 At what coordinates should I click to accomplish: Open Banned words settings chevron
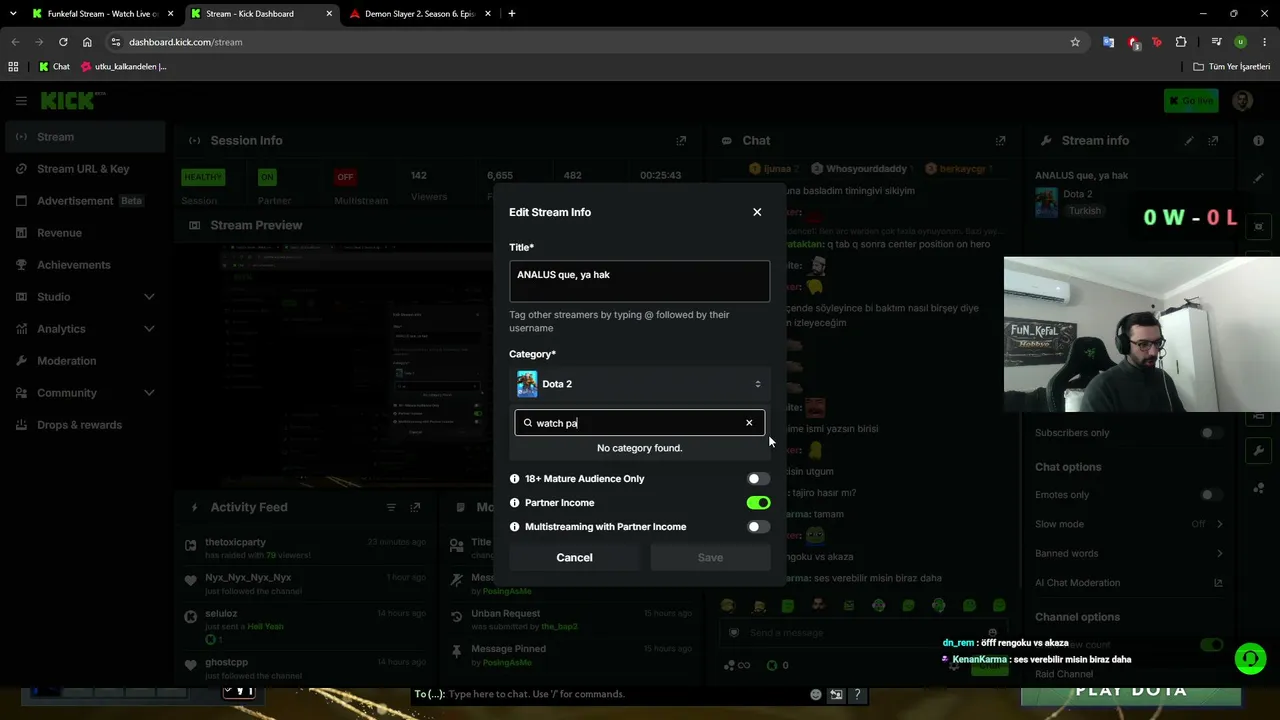coord(1219,553)
